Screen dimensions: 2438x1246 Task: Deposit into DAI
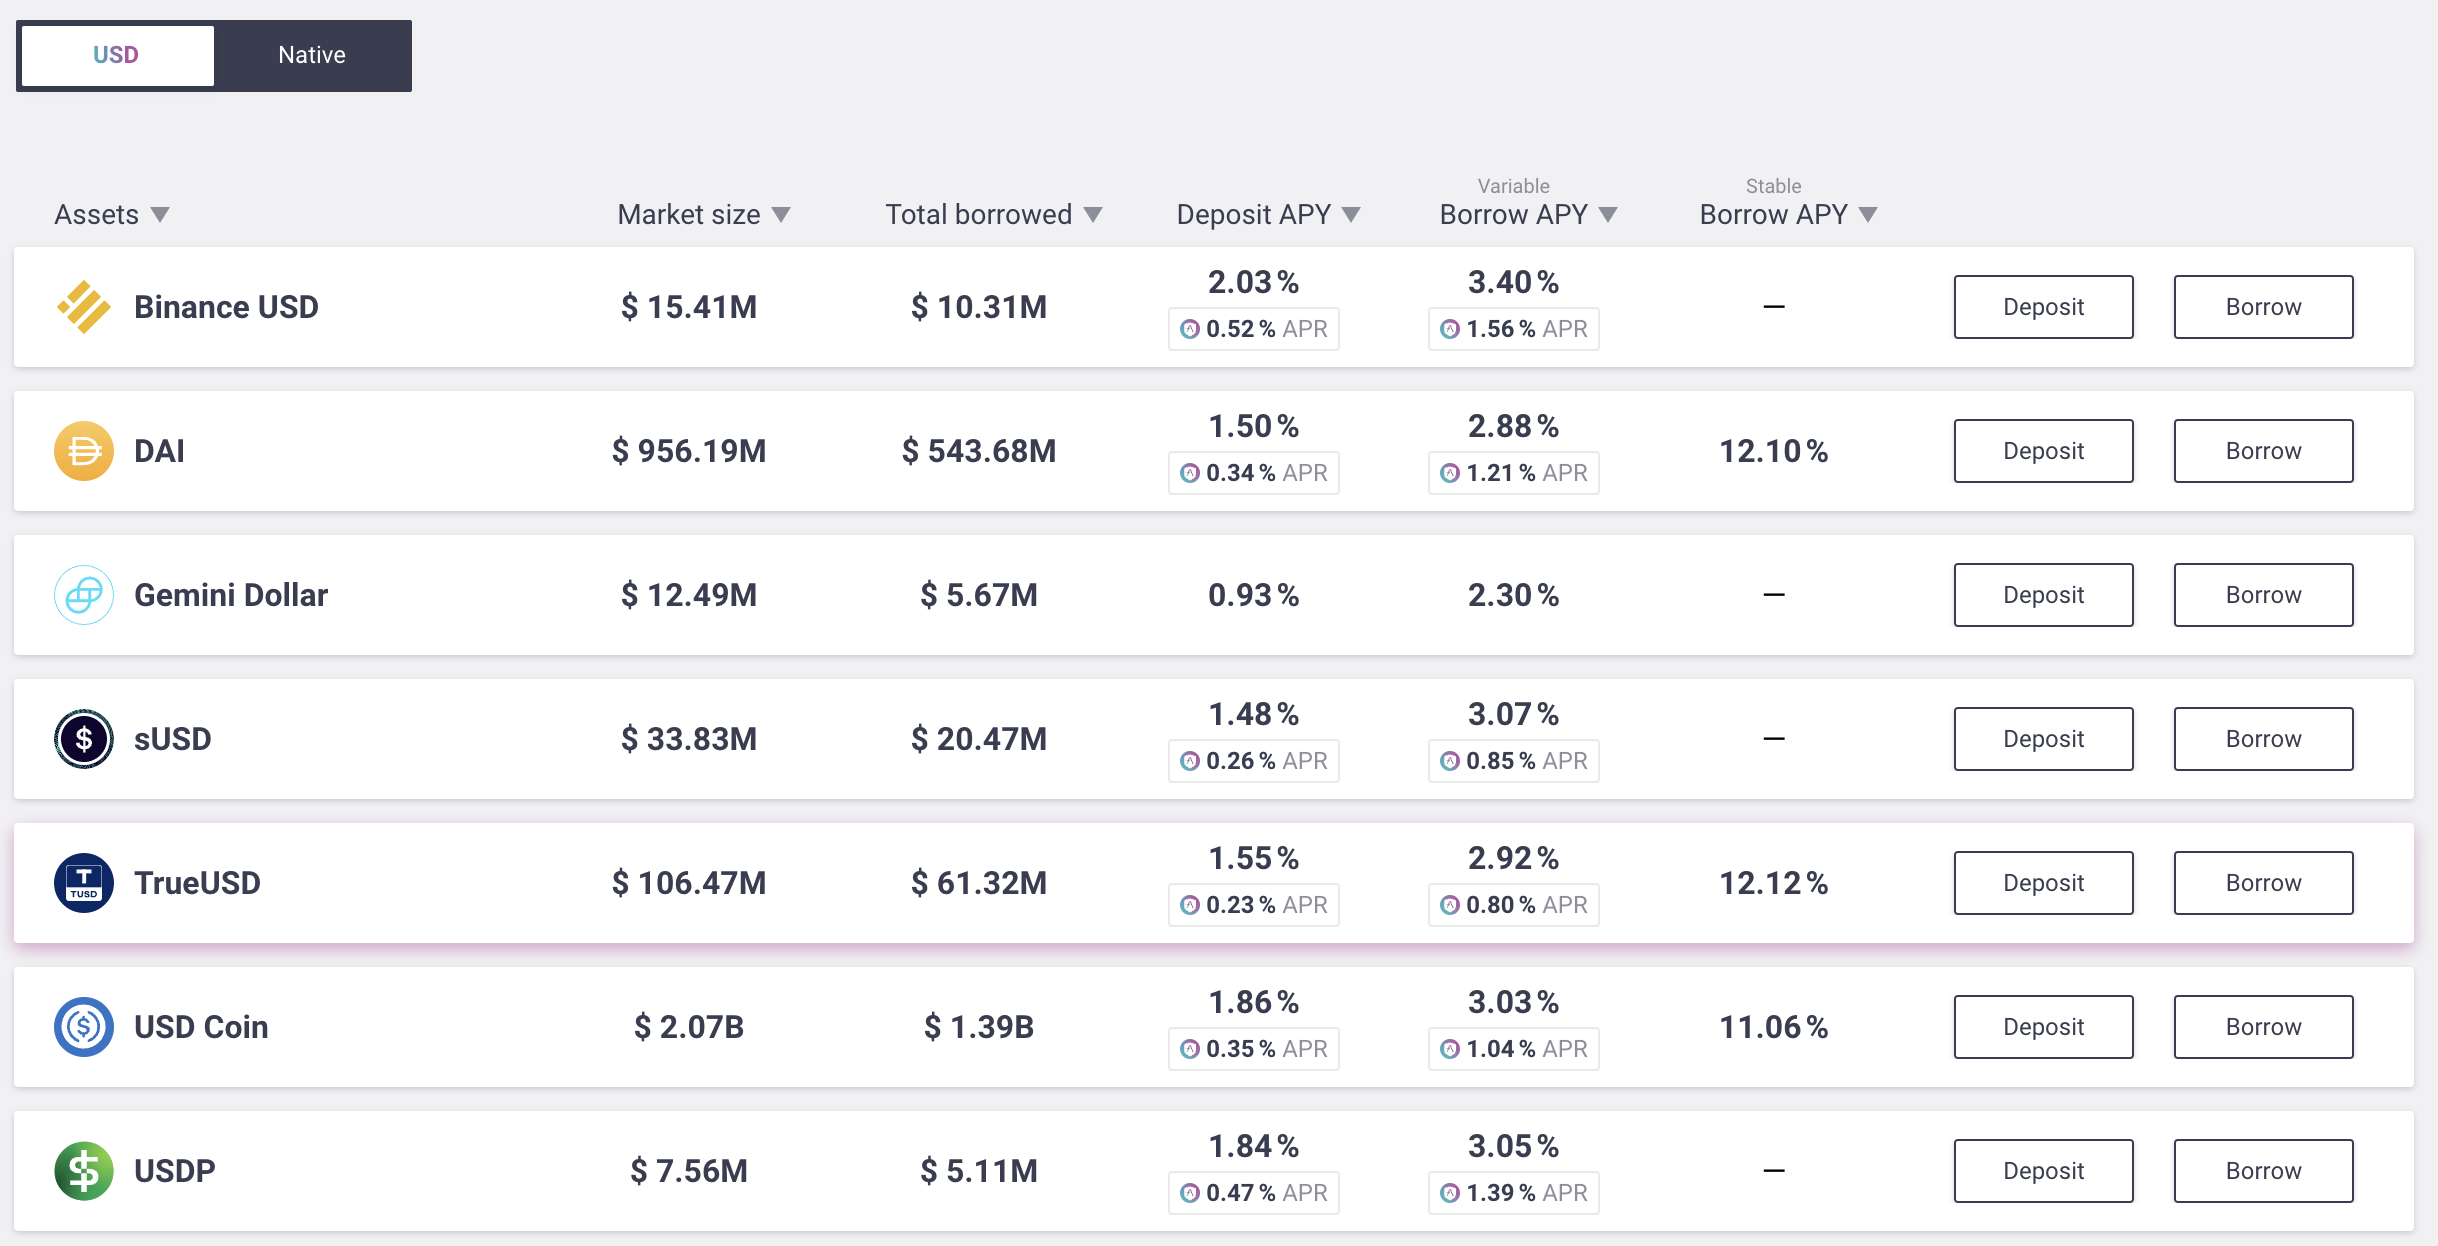point(2043,451)
